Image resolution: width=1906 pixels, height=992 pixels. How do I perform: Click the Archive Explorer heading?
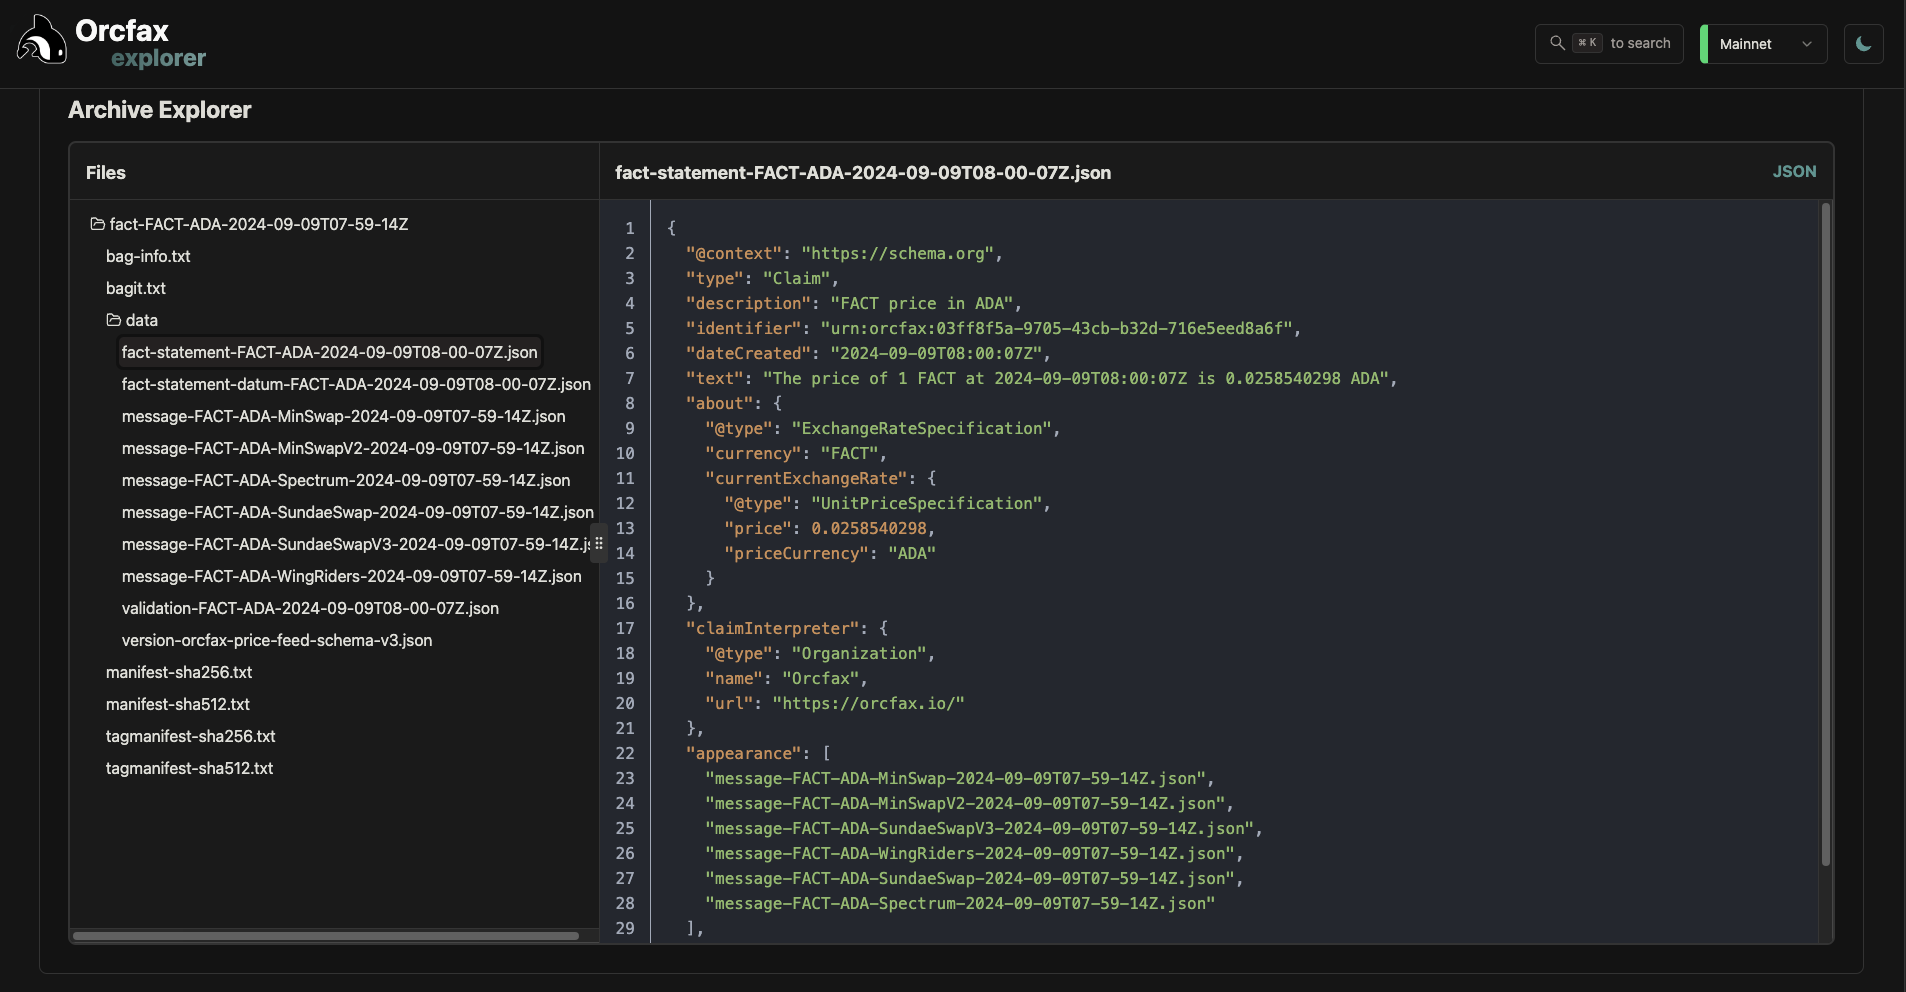(x=160, y=110)
